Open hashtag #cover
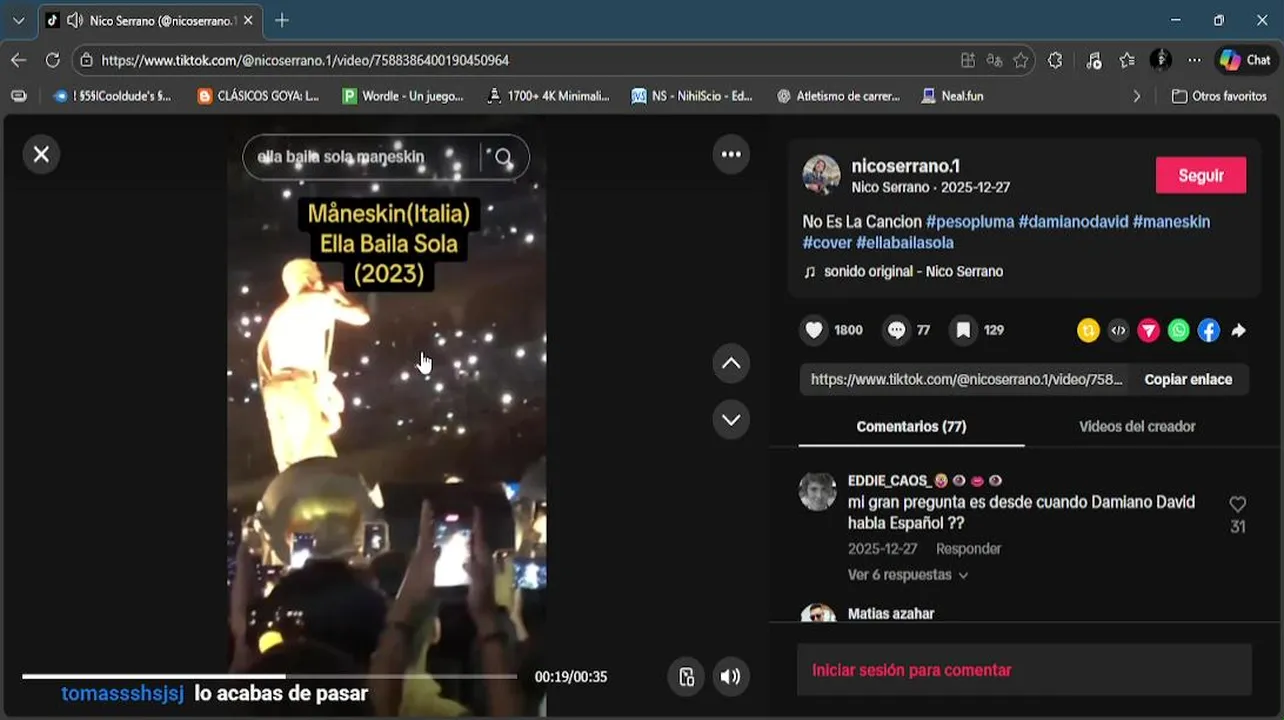This screenshot has width=1284, height=720. click(x=827, y=243)
